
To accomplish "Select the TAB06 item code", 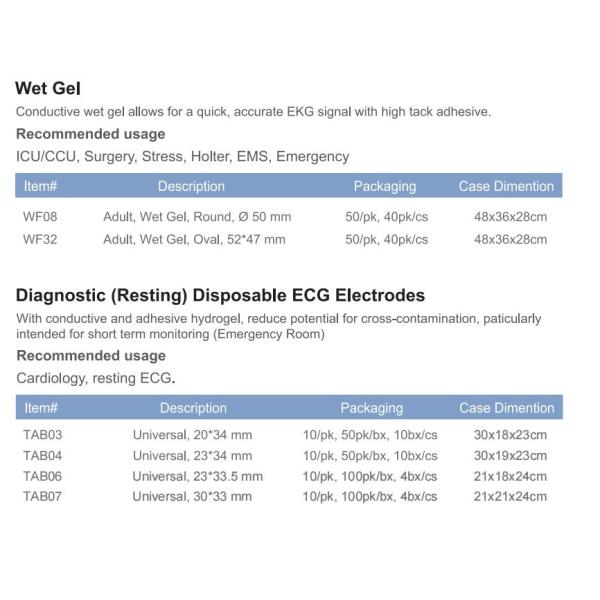I will [42, 476].
